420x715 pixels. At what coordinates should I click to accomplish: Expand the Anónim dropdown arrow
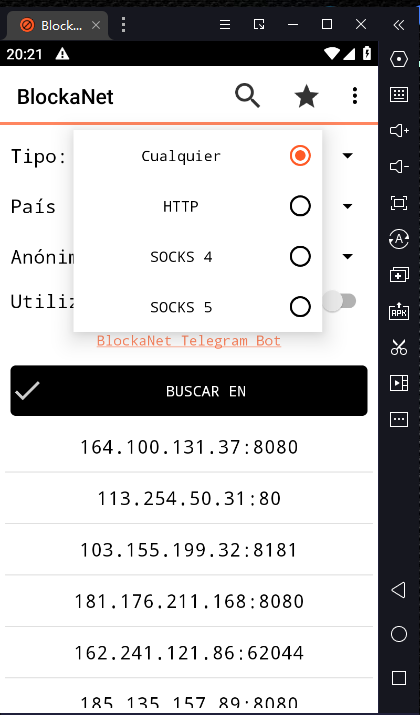347,256
